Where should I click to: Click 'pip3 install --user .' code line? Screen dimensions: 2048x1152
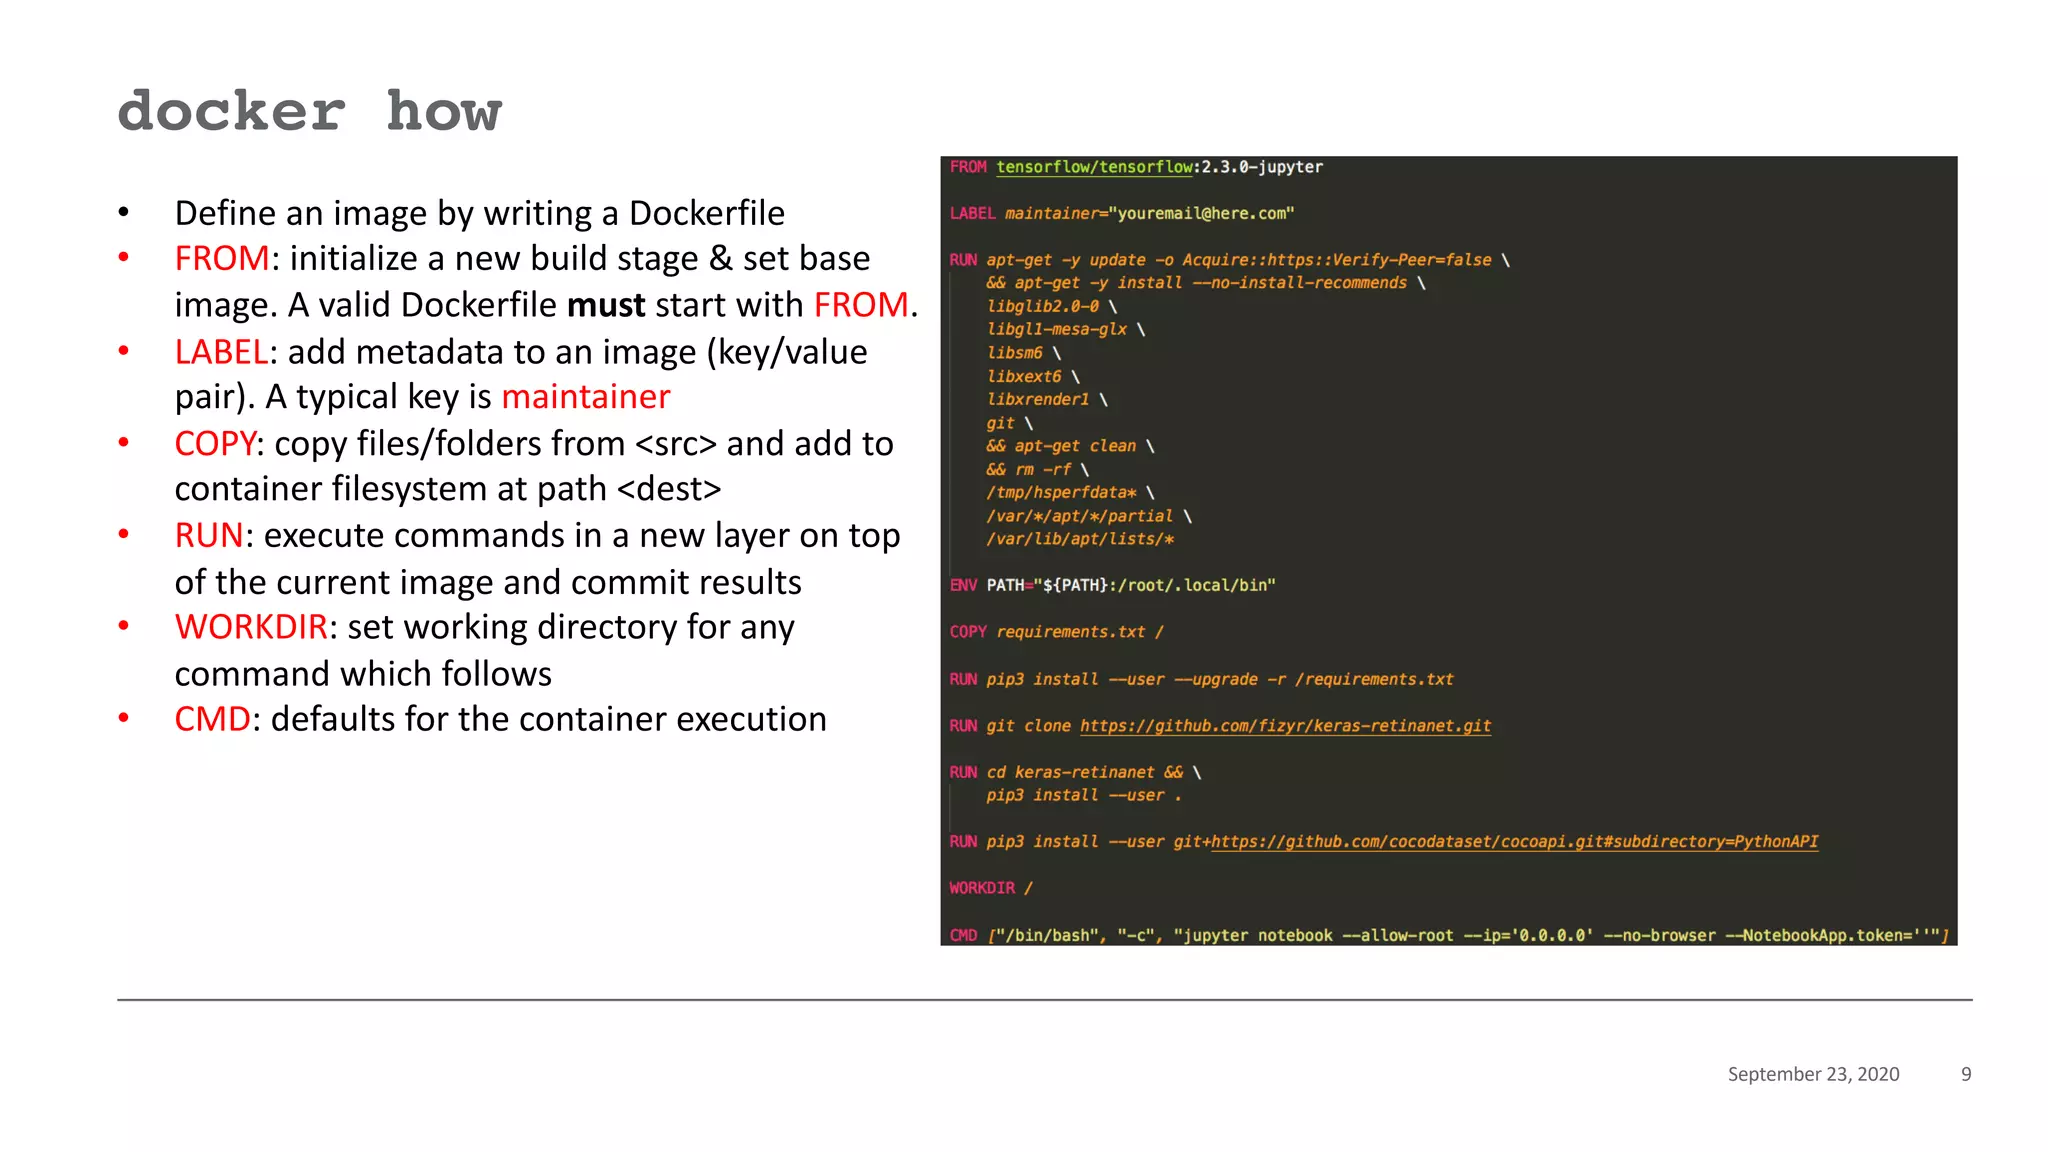point(1084,795)
